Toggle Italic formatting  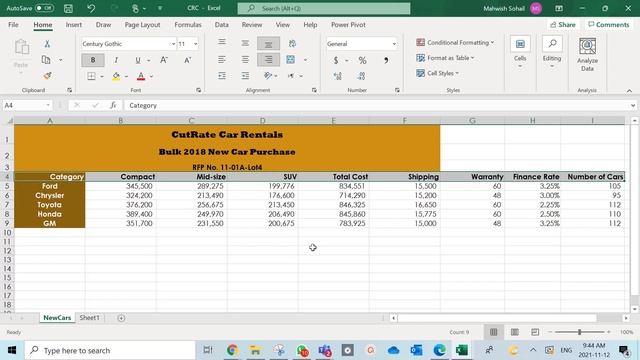tap(116, 60)
